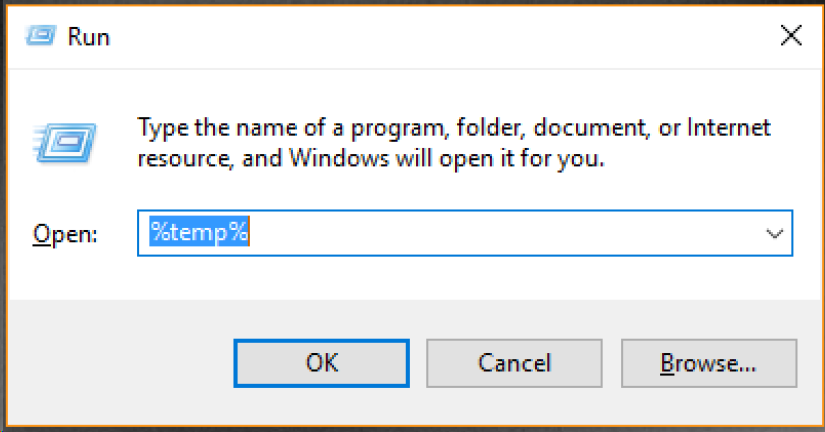This screenshot has height=432, width=825.
Task: Click the large Run program icon
Action: click(x=64, y=142)
